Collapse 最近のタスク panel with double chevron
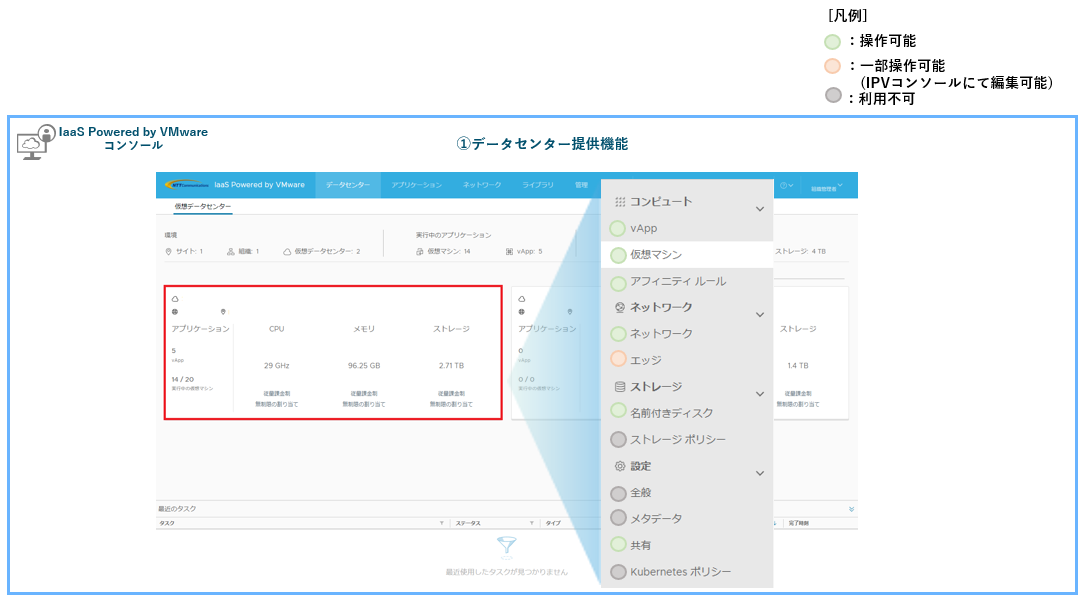 click(x=851, y=509)
